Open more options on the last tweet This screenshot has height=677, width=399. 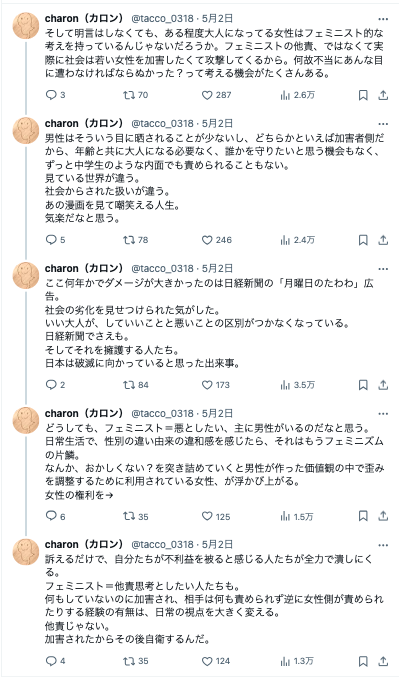tap(383, 545)
